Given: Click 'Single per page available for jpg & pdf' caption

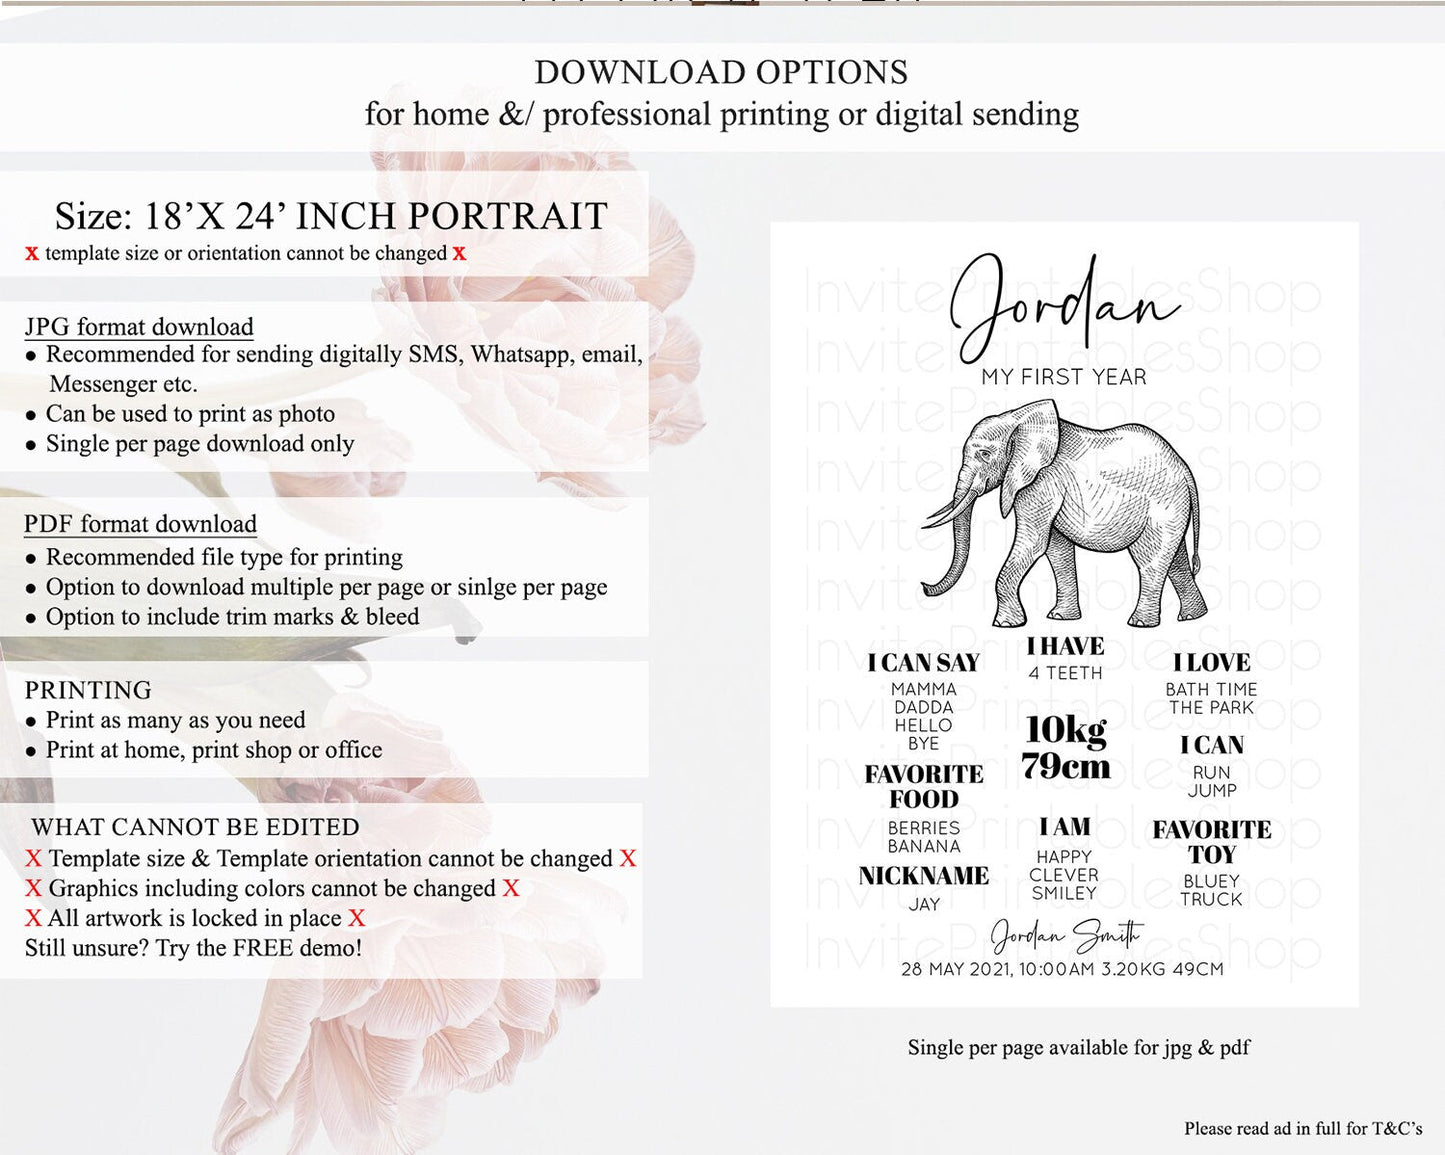Looking at the screenshot, I should pyautogui.click(x=1078, y=1047).
